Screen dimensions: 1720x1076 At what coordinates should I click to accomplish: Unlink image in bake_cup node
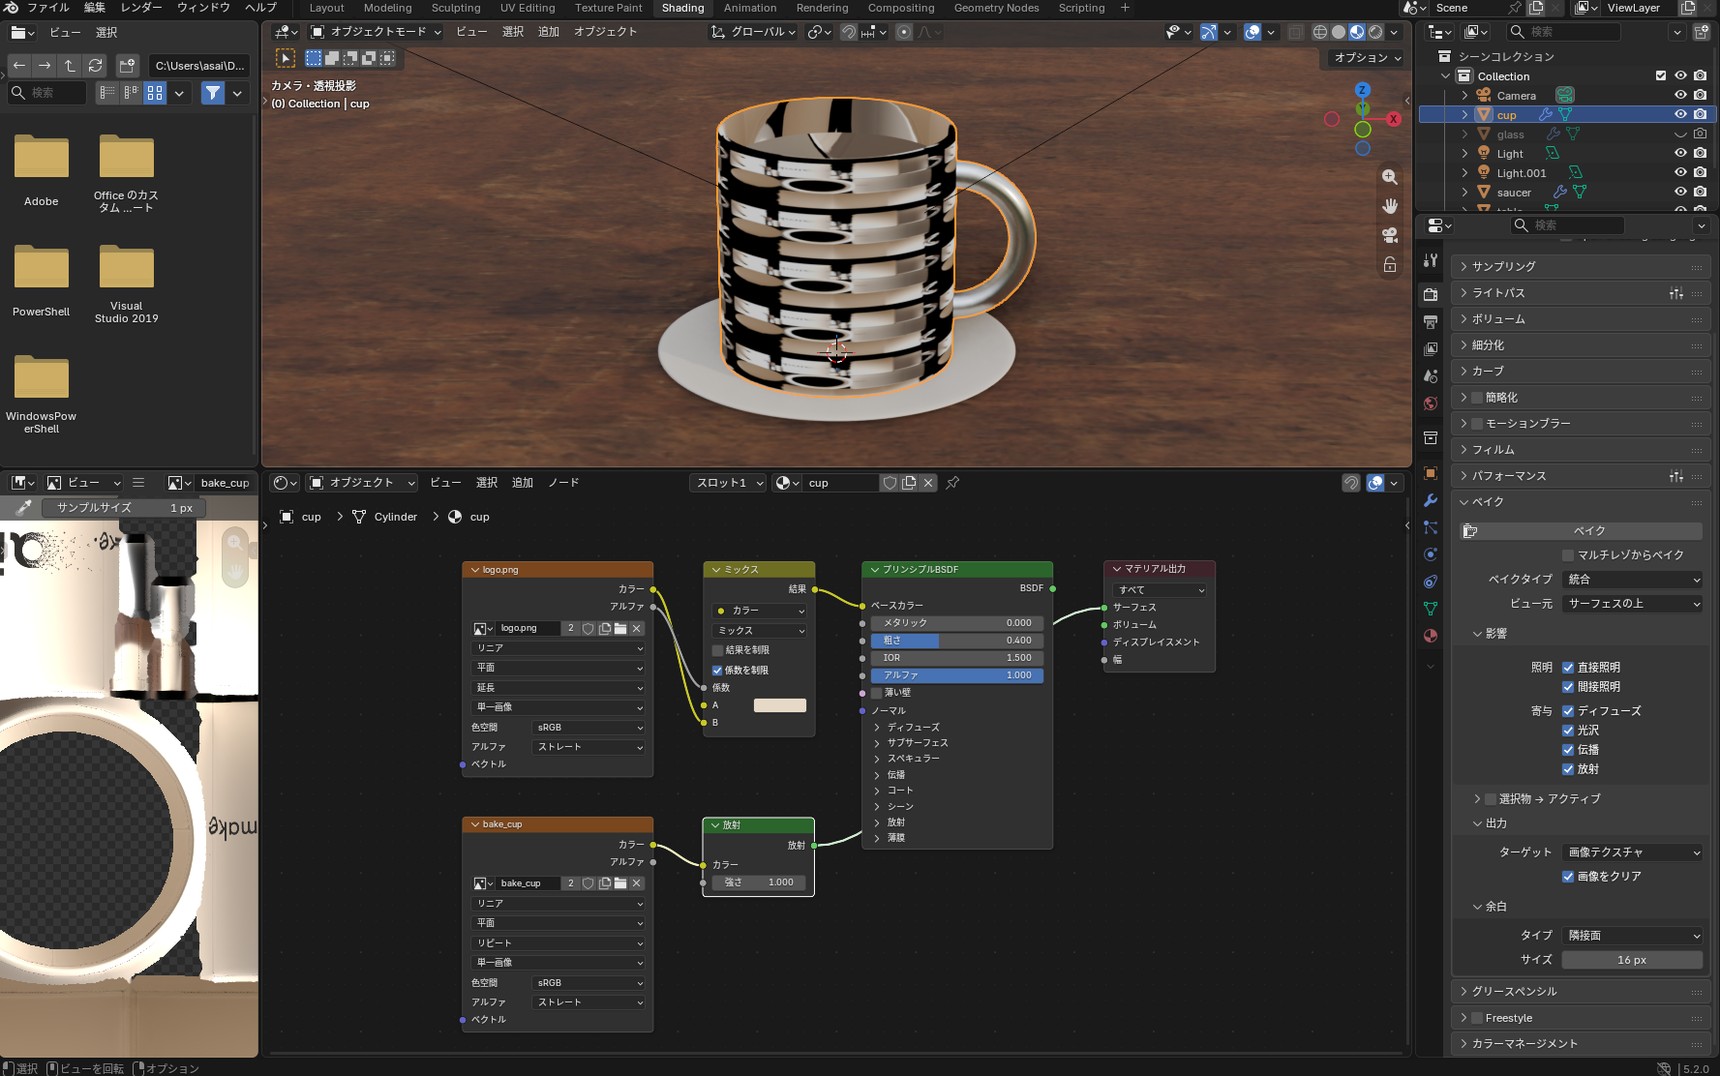click(637, 883)
